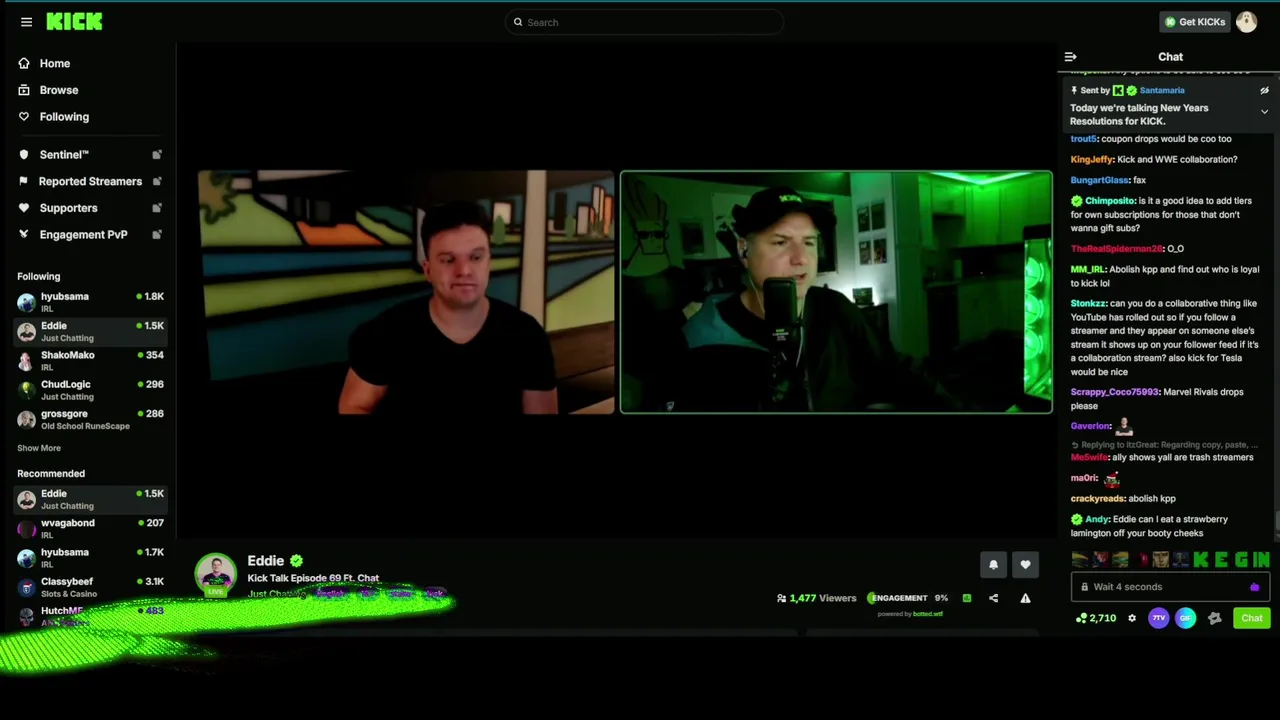Image resolution: width=1280 pixels, height=720 pixels.
Task: Toggle stream notifications bell button
Action: coord(993,565)
